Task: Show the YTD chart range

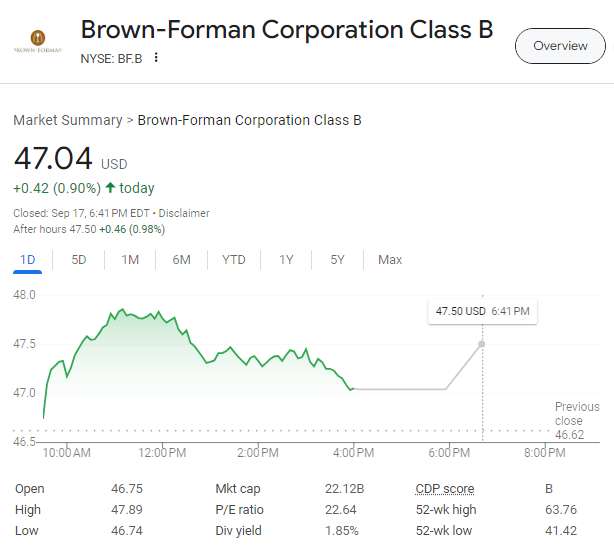Action: coord(233,260)
